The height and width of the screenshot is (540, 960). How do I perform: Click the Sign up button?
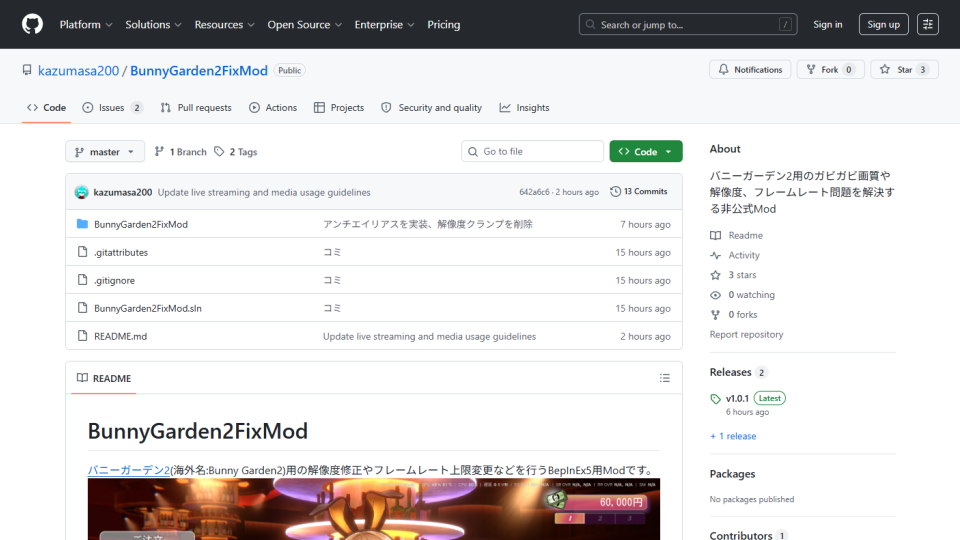coord(884,24)
